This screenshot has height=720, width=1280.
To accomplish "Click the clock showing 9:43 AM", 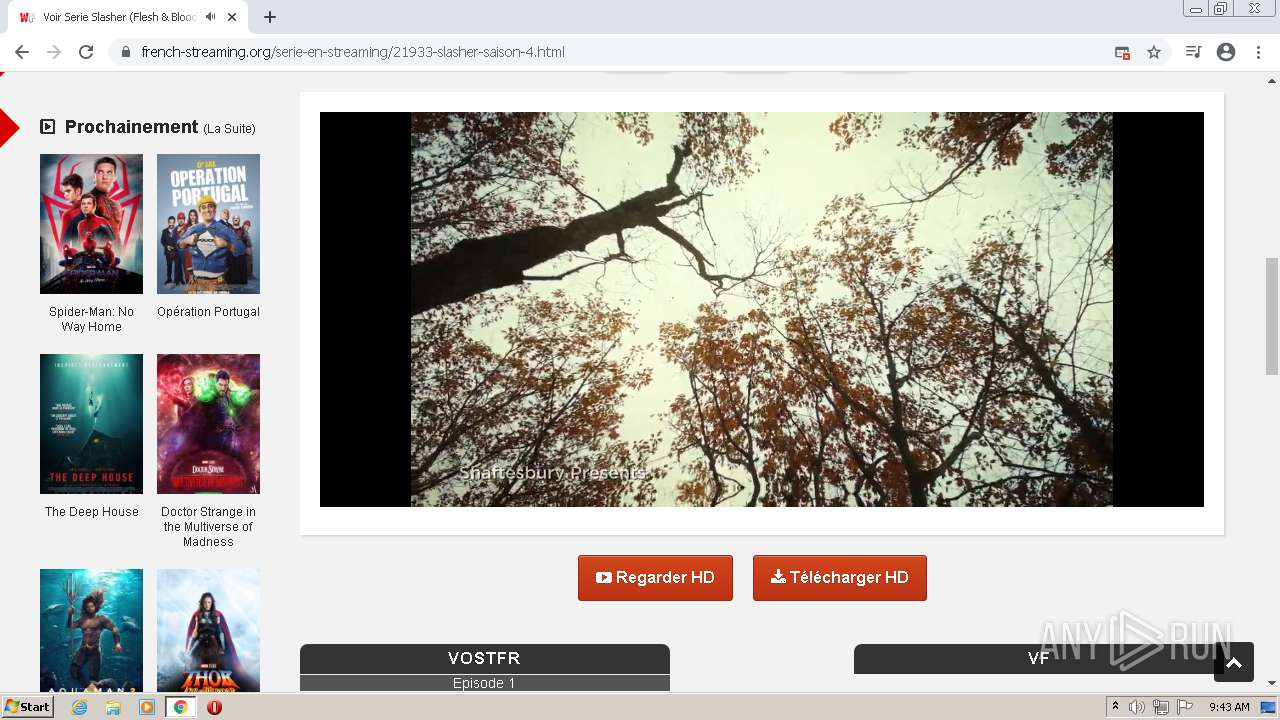I will click(x=1229, y=707).
